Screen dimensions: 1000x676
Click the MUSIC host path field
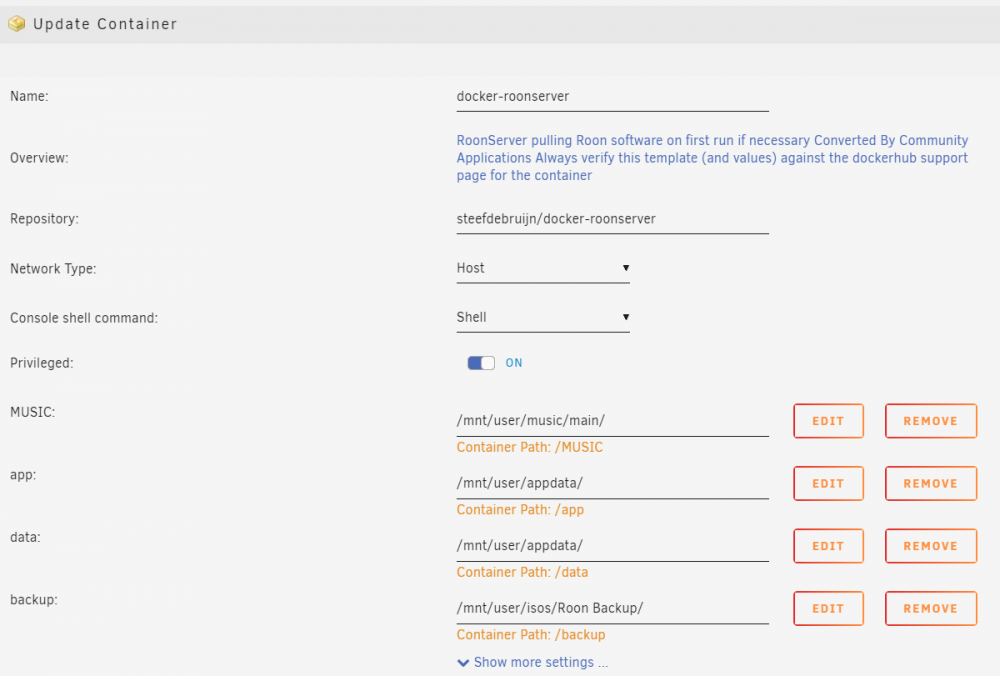pos(612,421)
